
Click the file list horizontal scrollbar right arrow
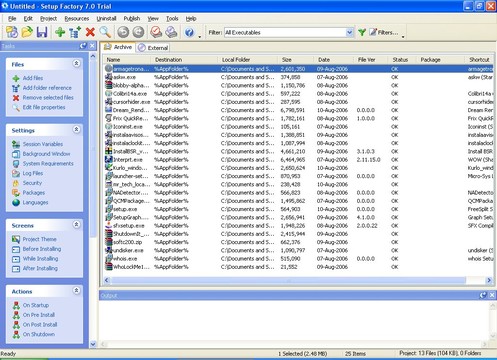tap(489, 280)
